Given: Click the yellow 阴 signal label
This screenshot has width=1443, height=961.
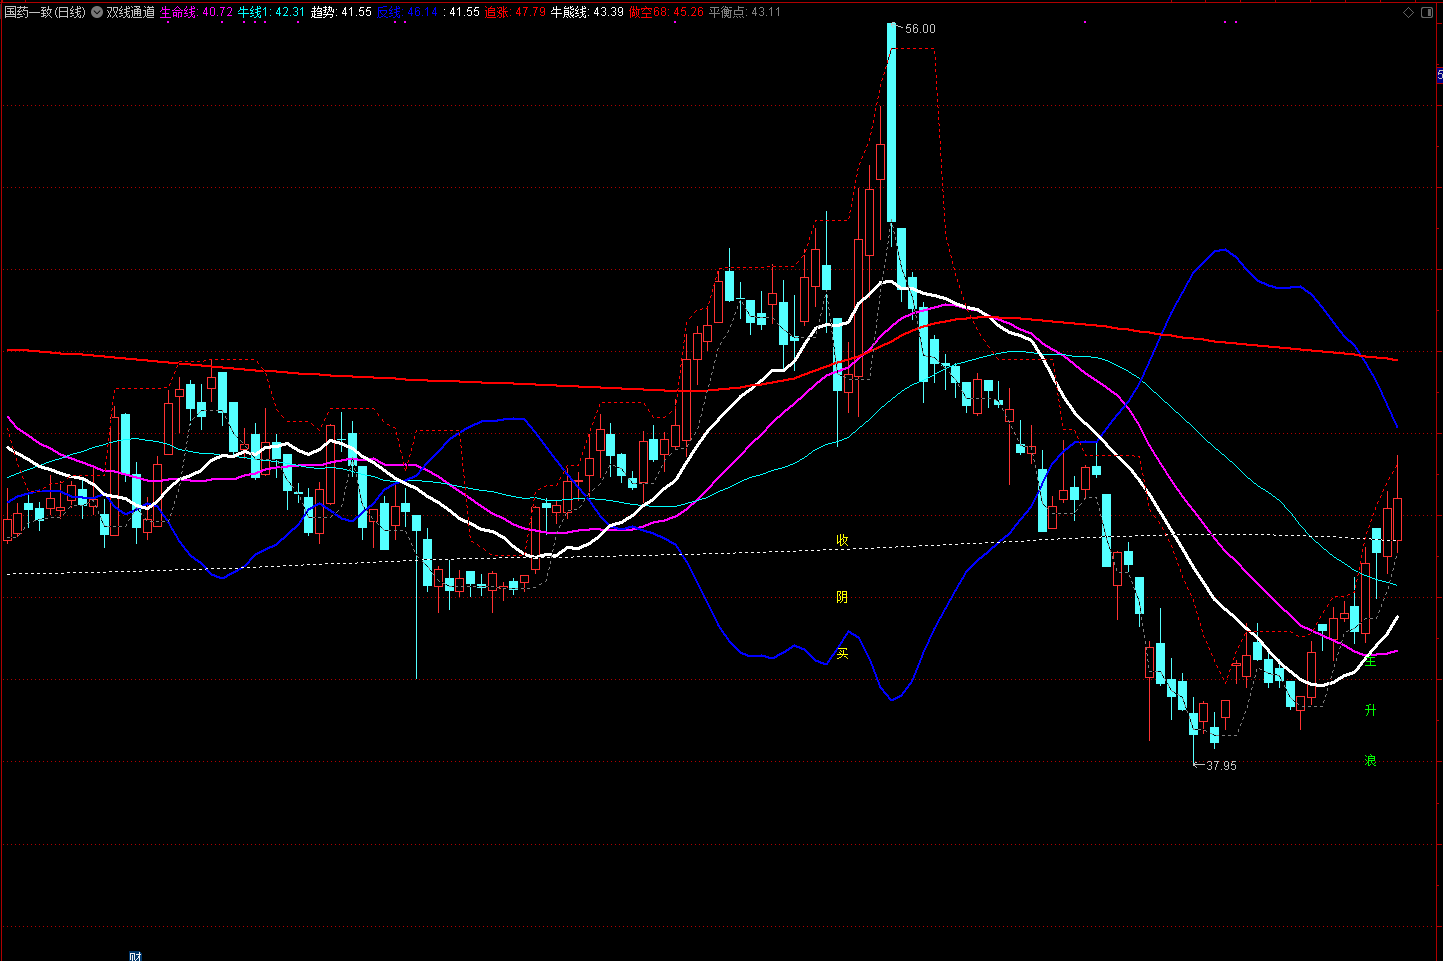Looking at the screenshot, I should (x=842, y=597).
